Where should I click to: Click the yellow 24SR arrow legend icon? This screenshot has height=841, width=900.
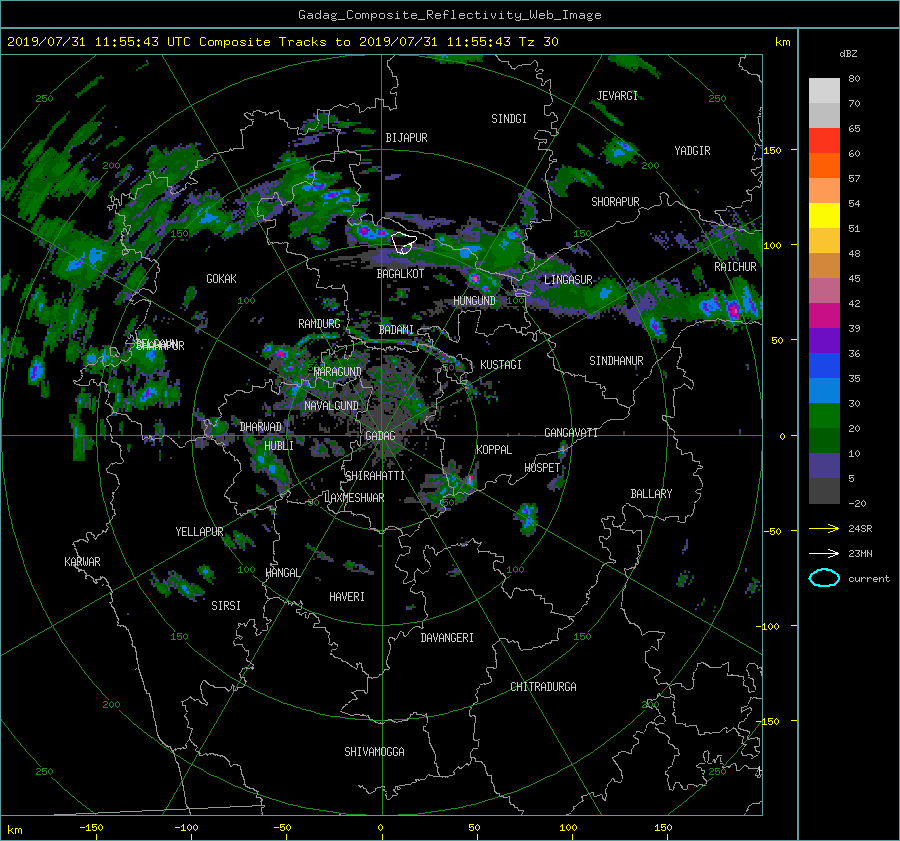click(824, 528)
